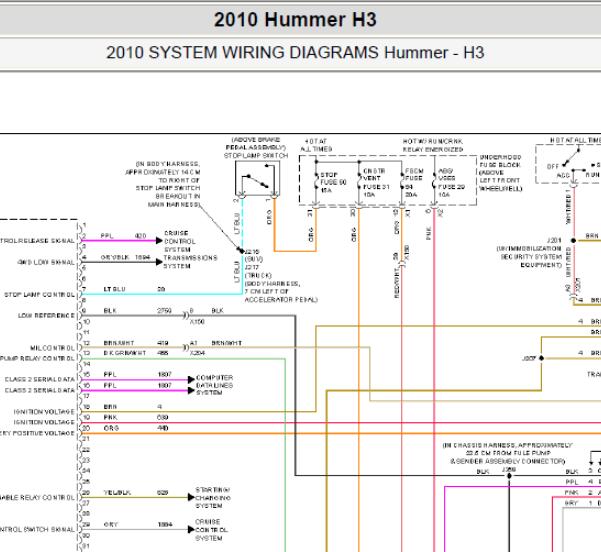The width and height of the screenshot is (601, 552).
Task: Click the "X204" connector label
Action: point(198,353)
